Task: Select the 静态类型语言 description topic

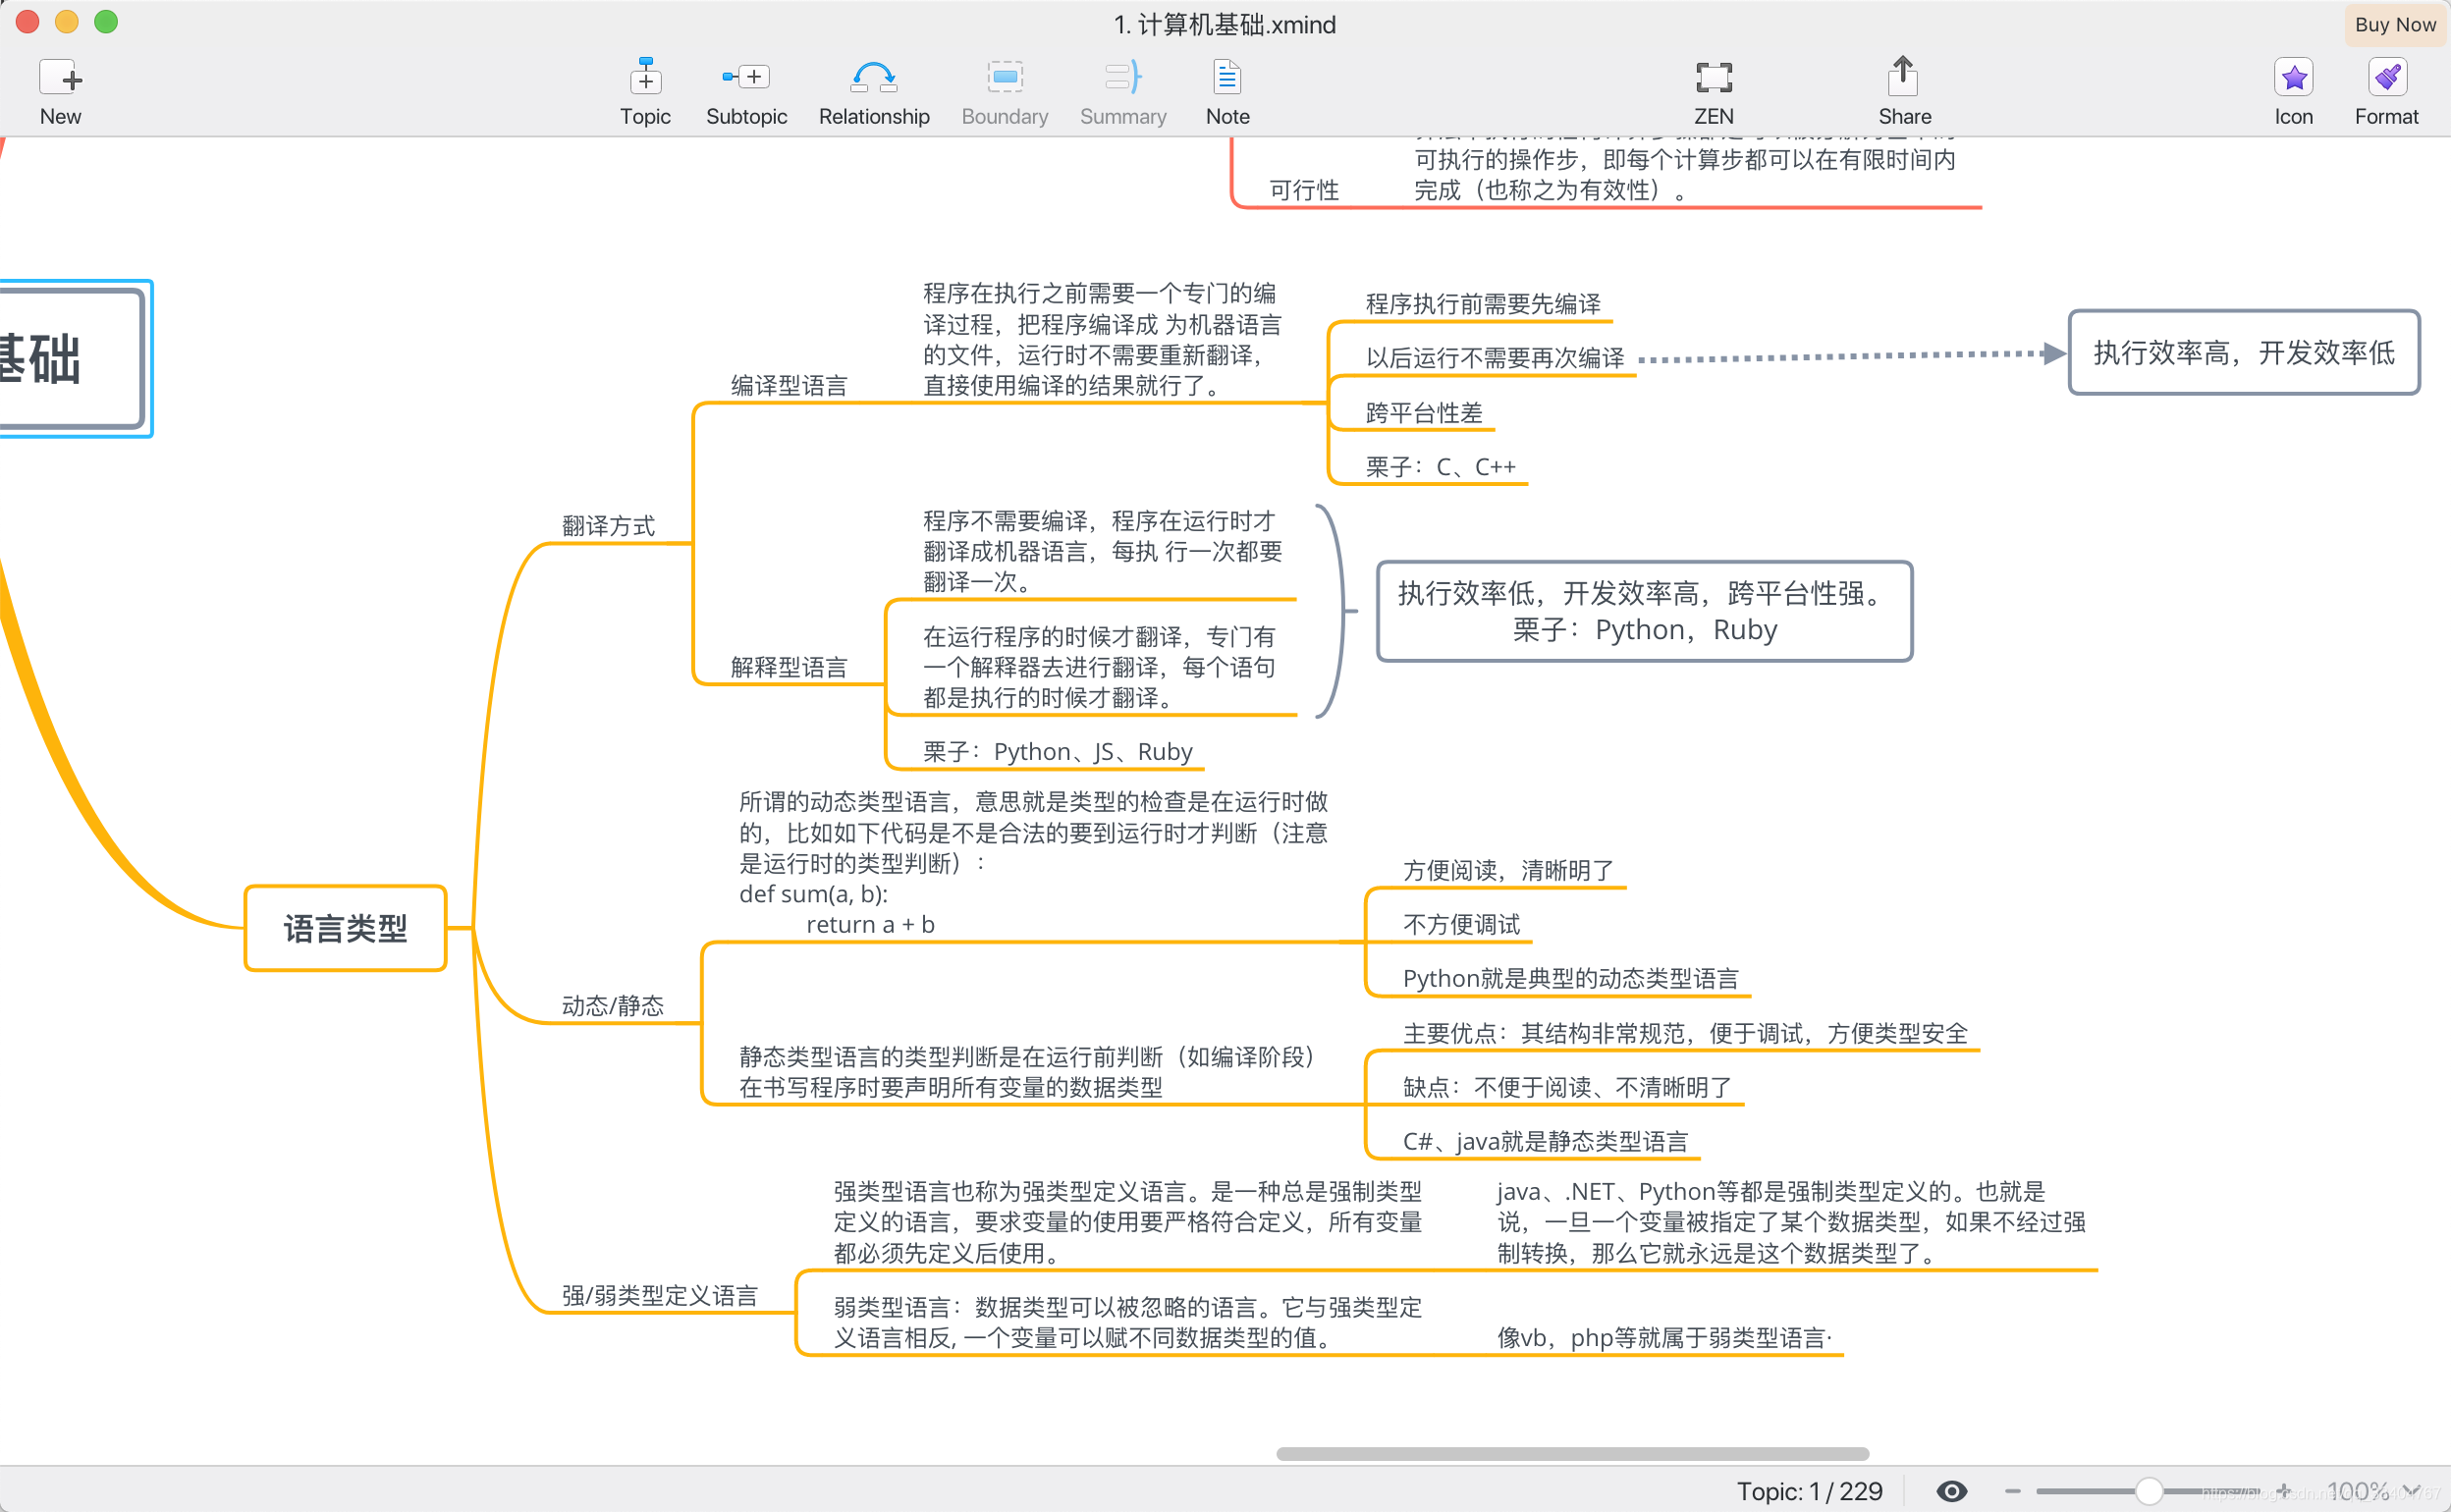Action: point(1026,1071)
